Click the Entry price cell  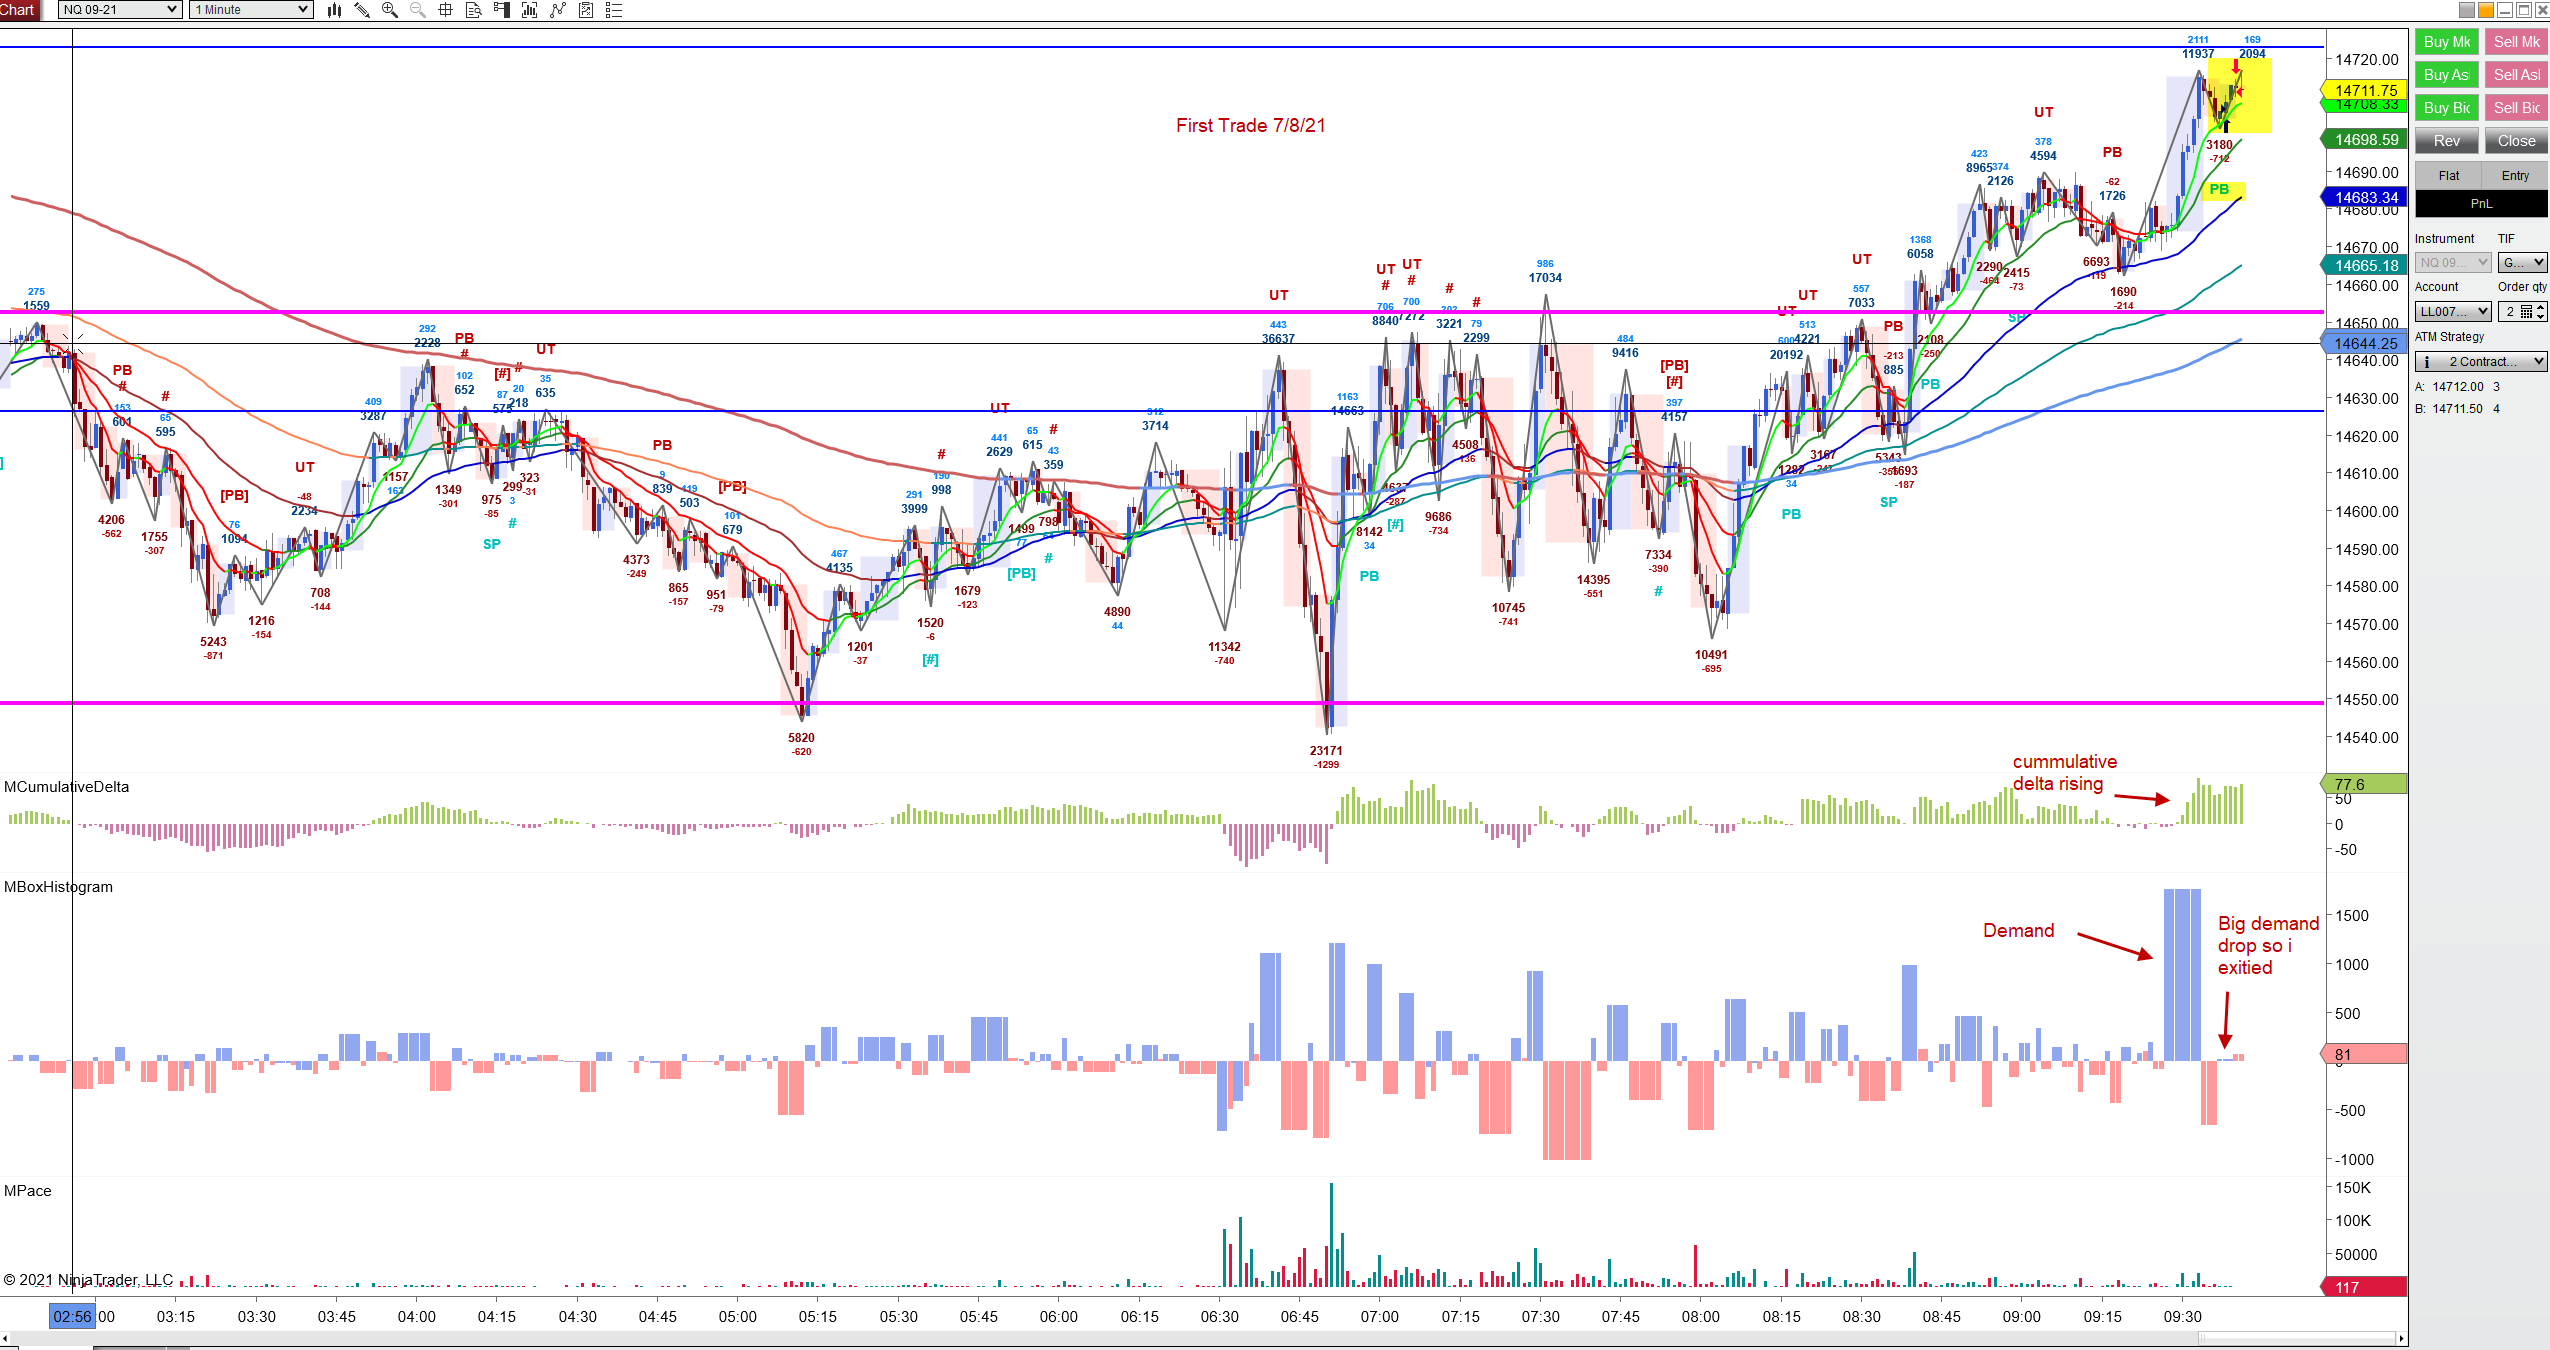coord(2515,176)
